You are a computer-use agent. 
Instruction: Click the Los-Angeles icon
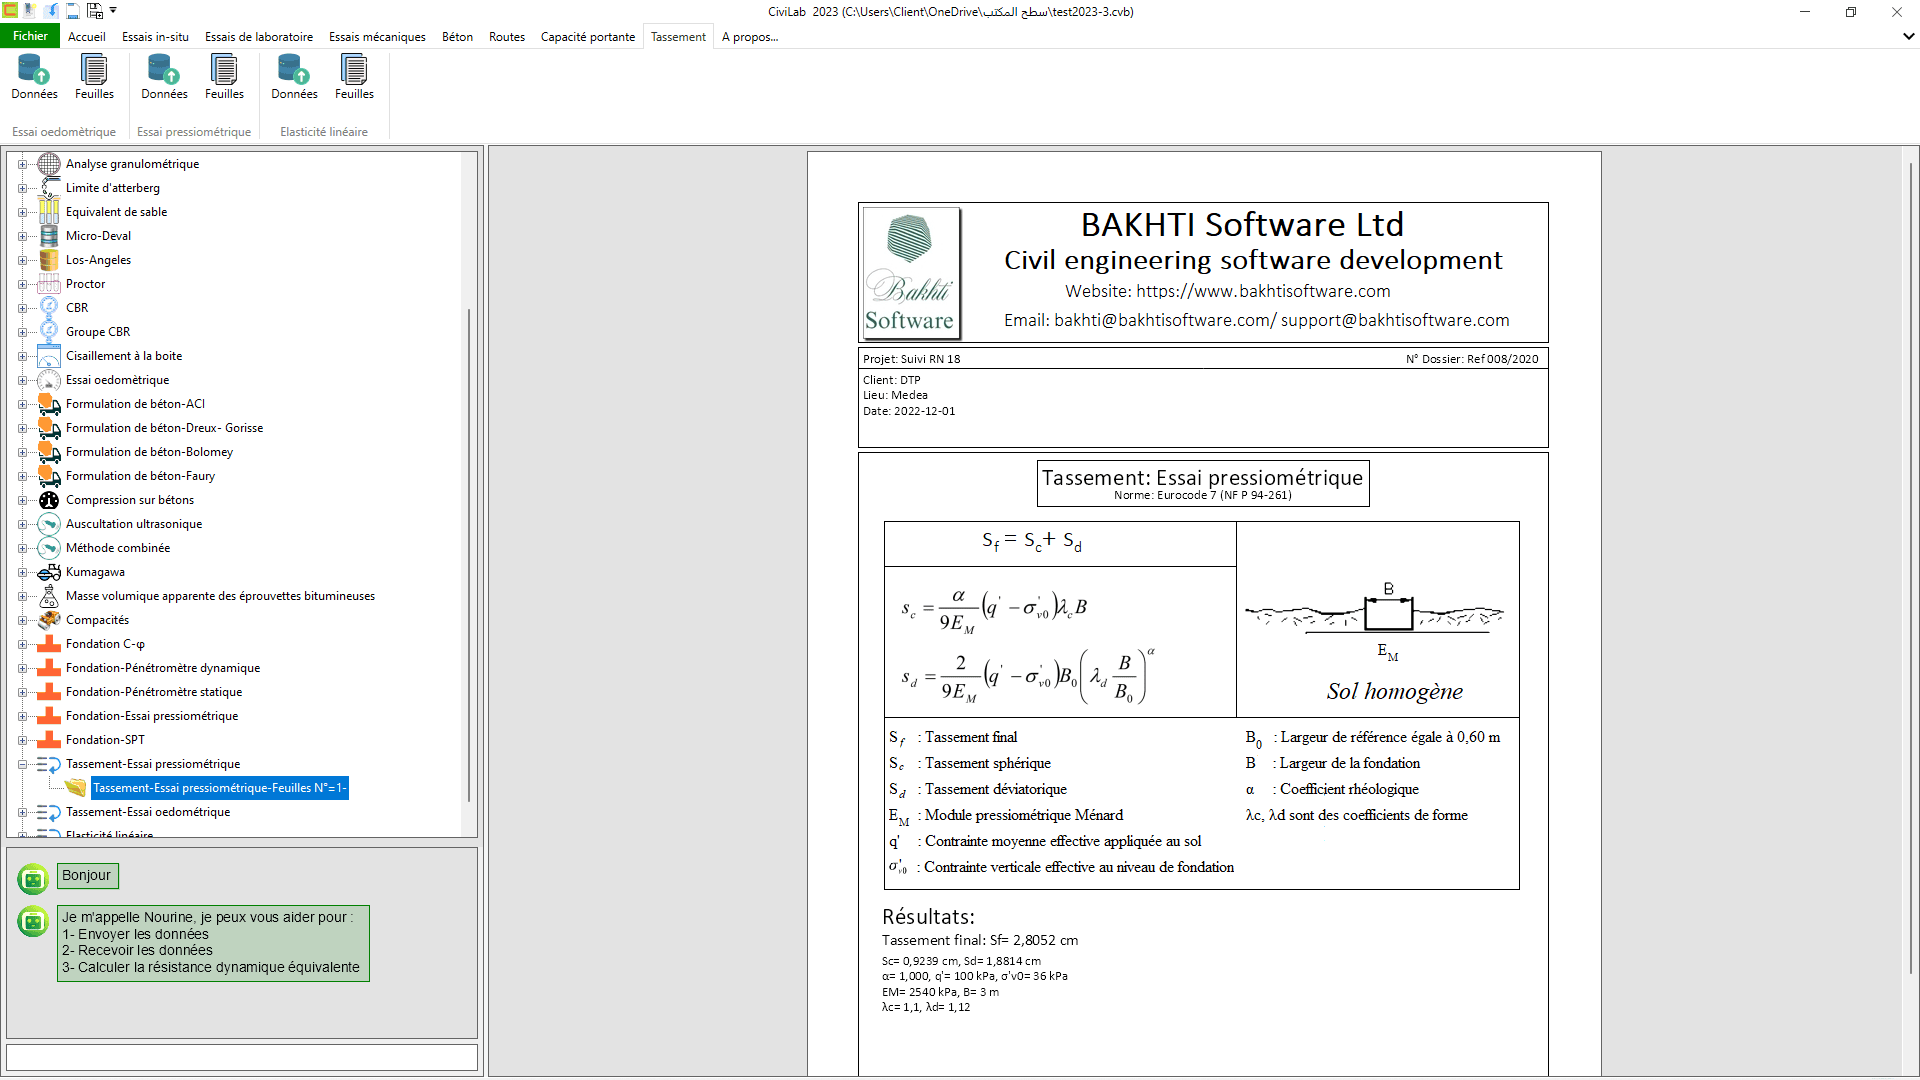[49, 260]
